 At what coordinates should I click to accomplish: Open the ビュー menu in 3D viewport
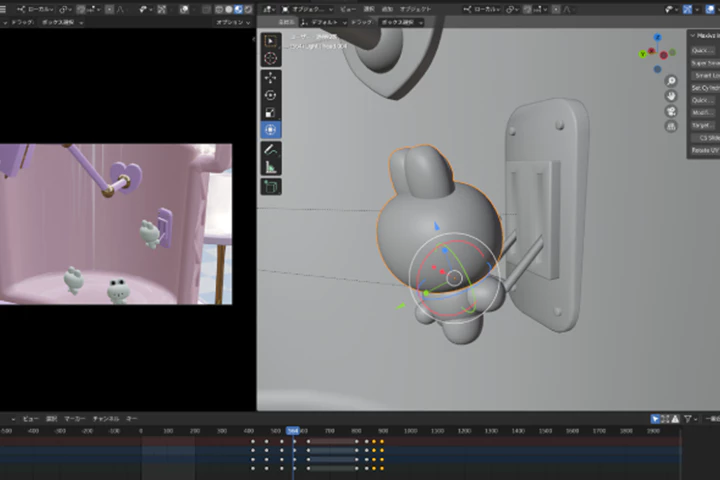(348, 9)
